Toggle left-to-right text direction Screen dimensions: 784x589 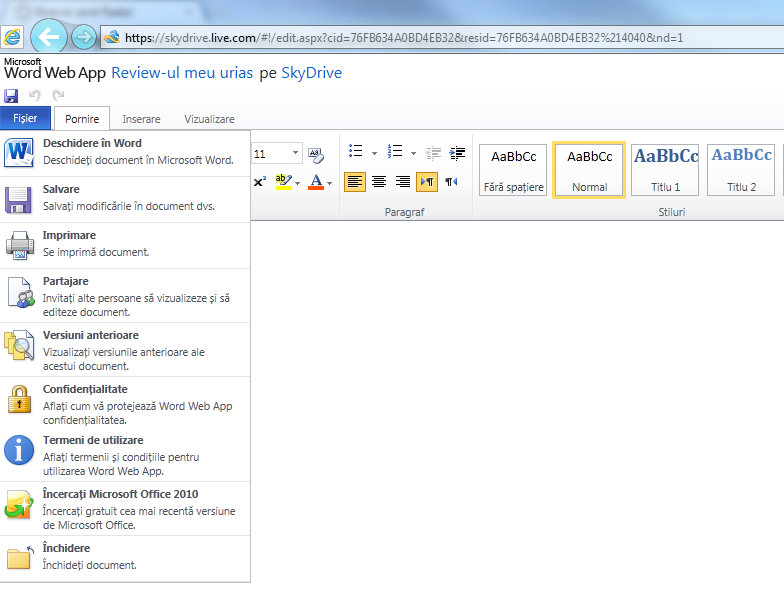(427, 182)
